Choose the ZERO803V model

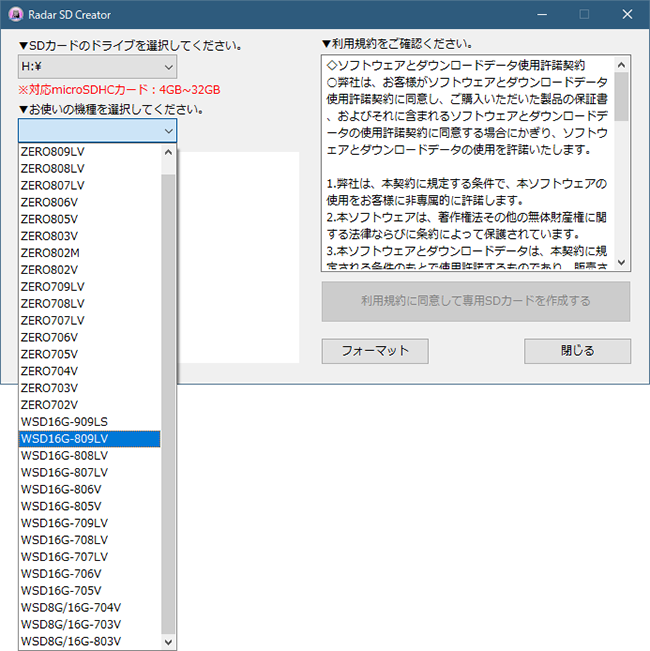pyautogui.click(x=89, y=236)
